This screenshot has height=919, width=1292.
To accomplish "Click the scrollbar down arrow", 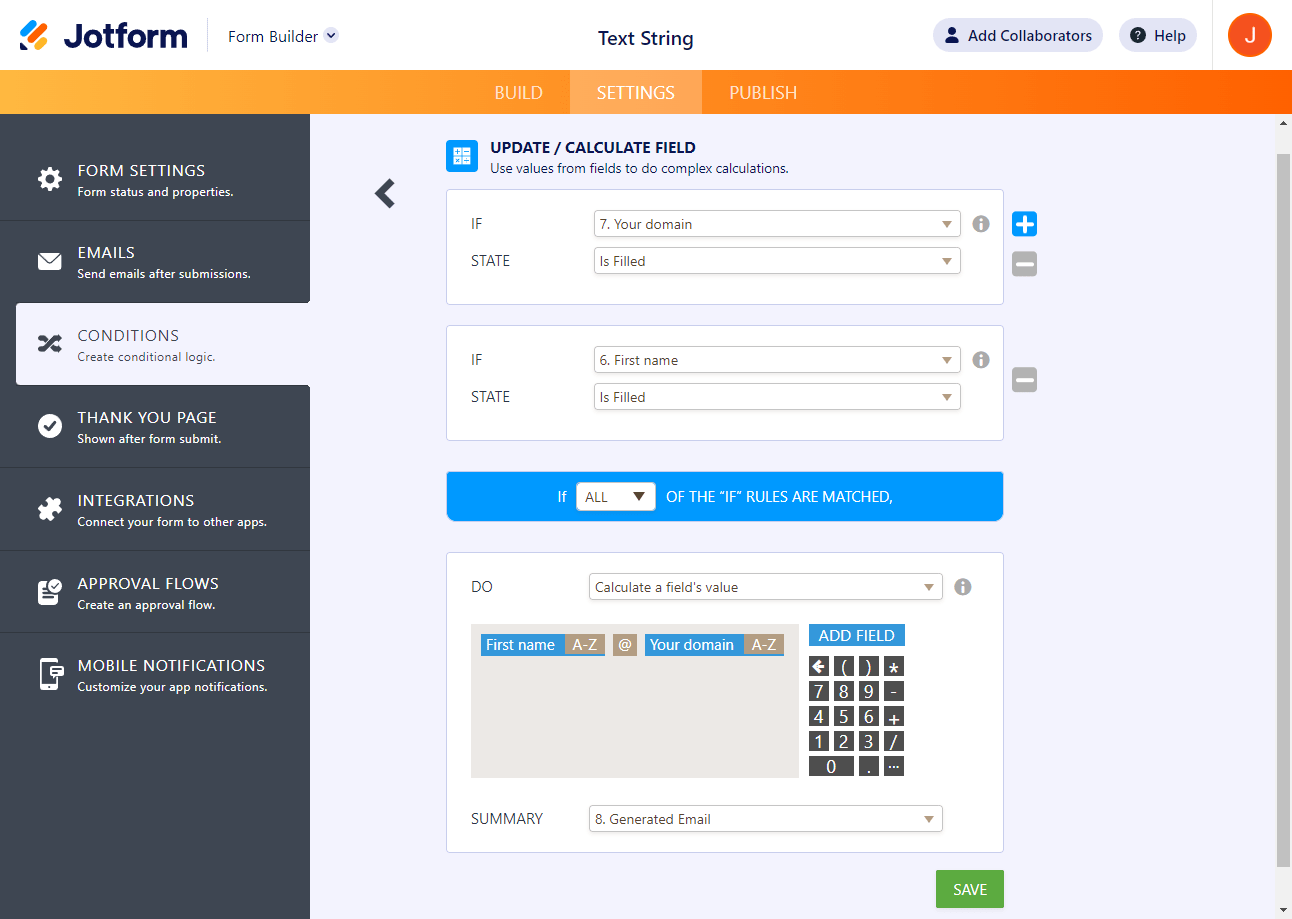I will [1284, 909].
